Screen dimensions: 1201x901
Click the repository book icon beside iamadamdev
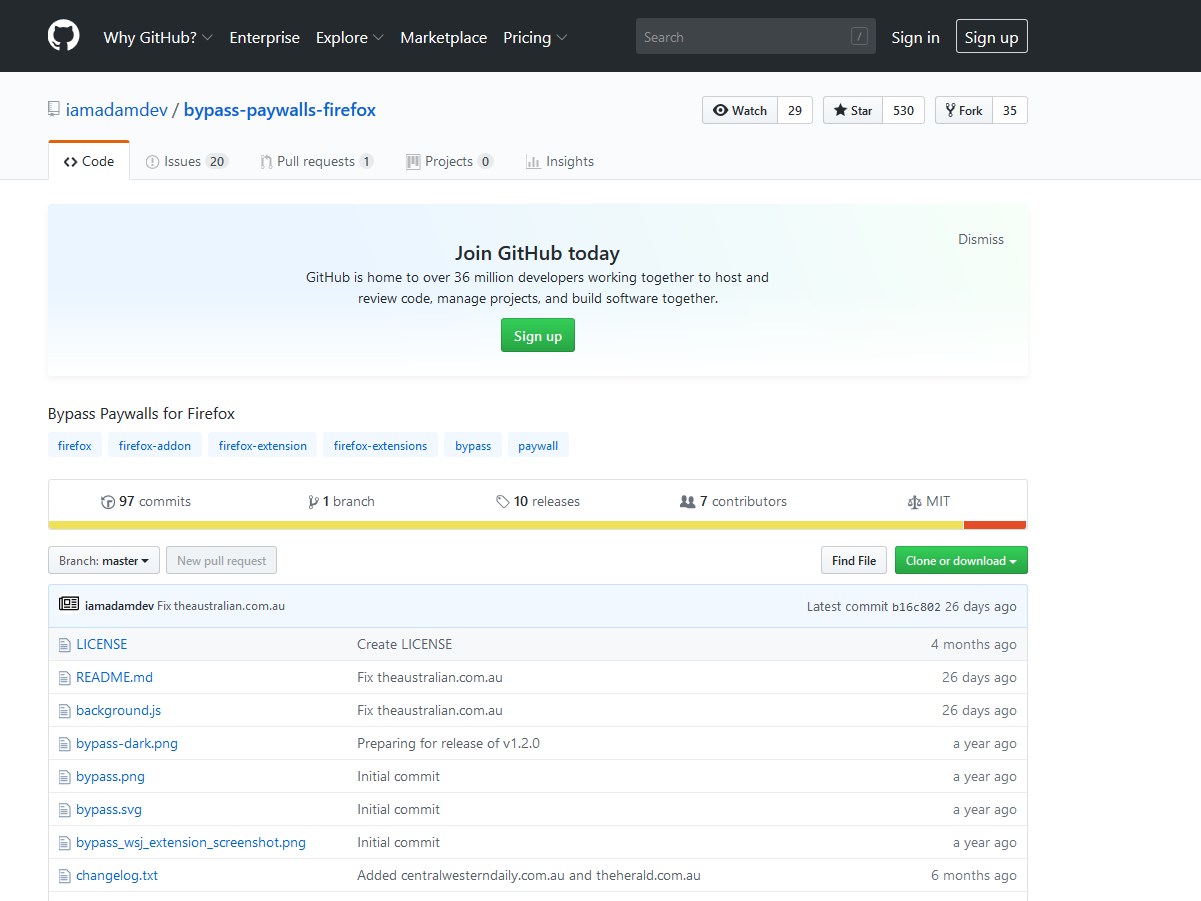(x=54, y=109)
